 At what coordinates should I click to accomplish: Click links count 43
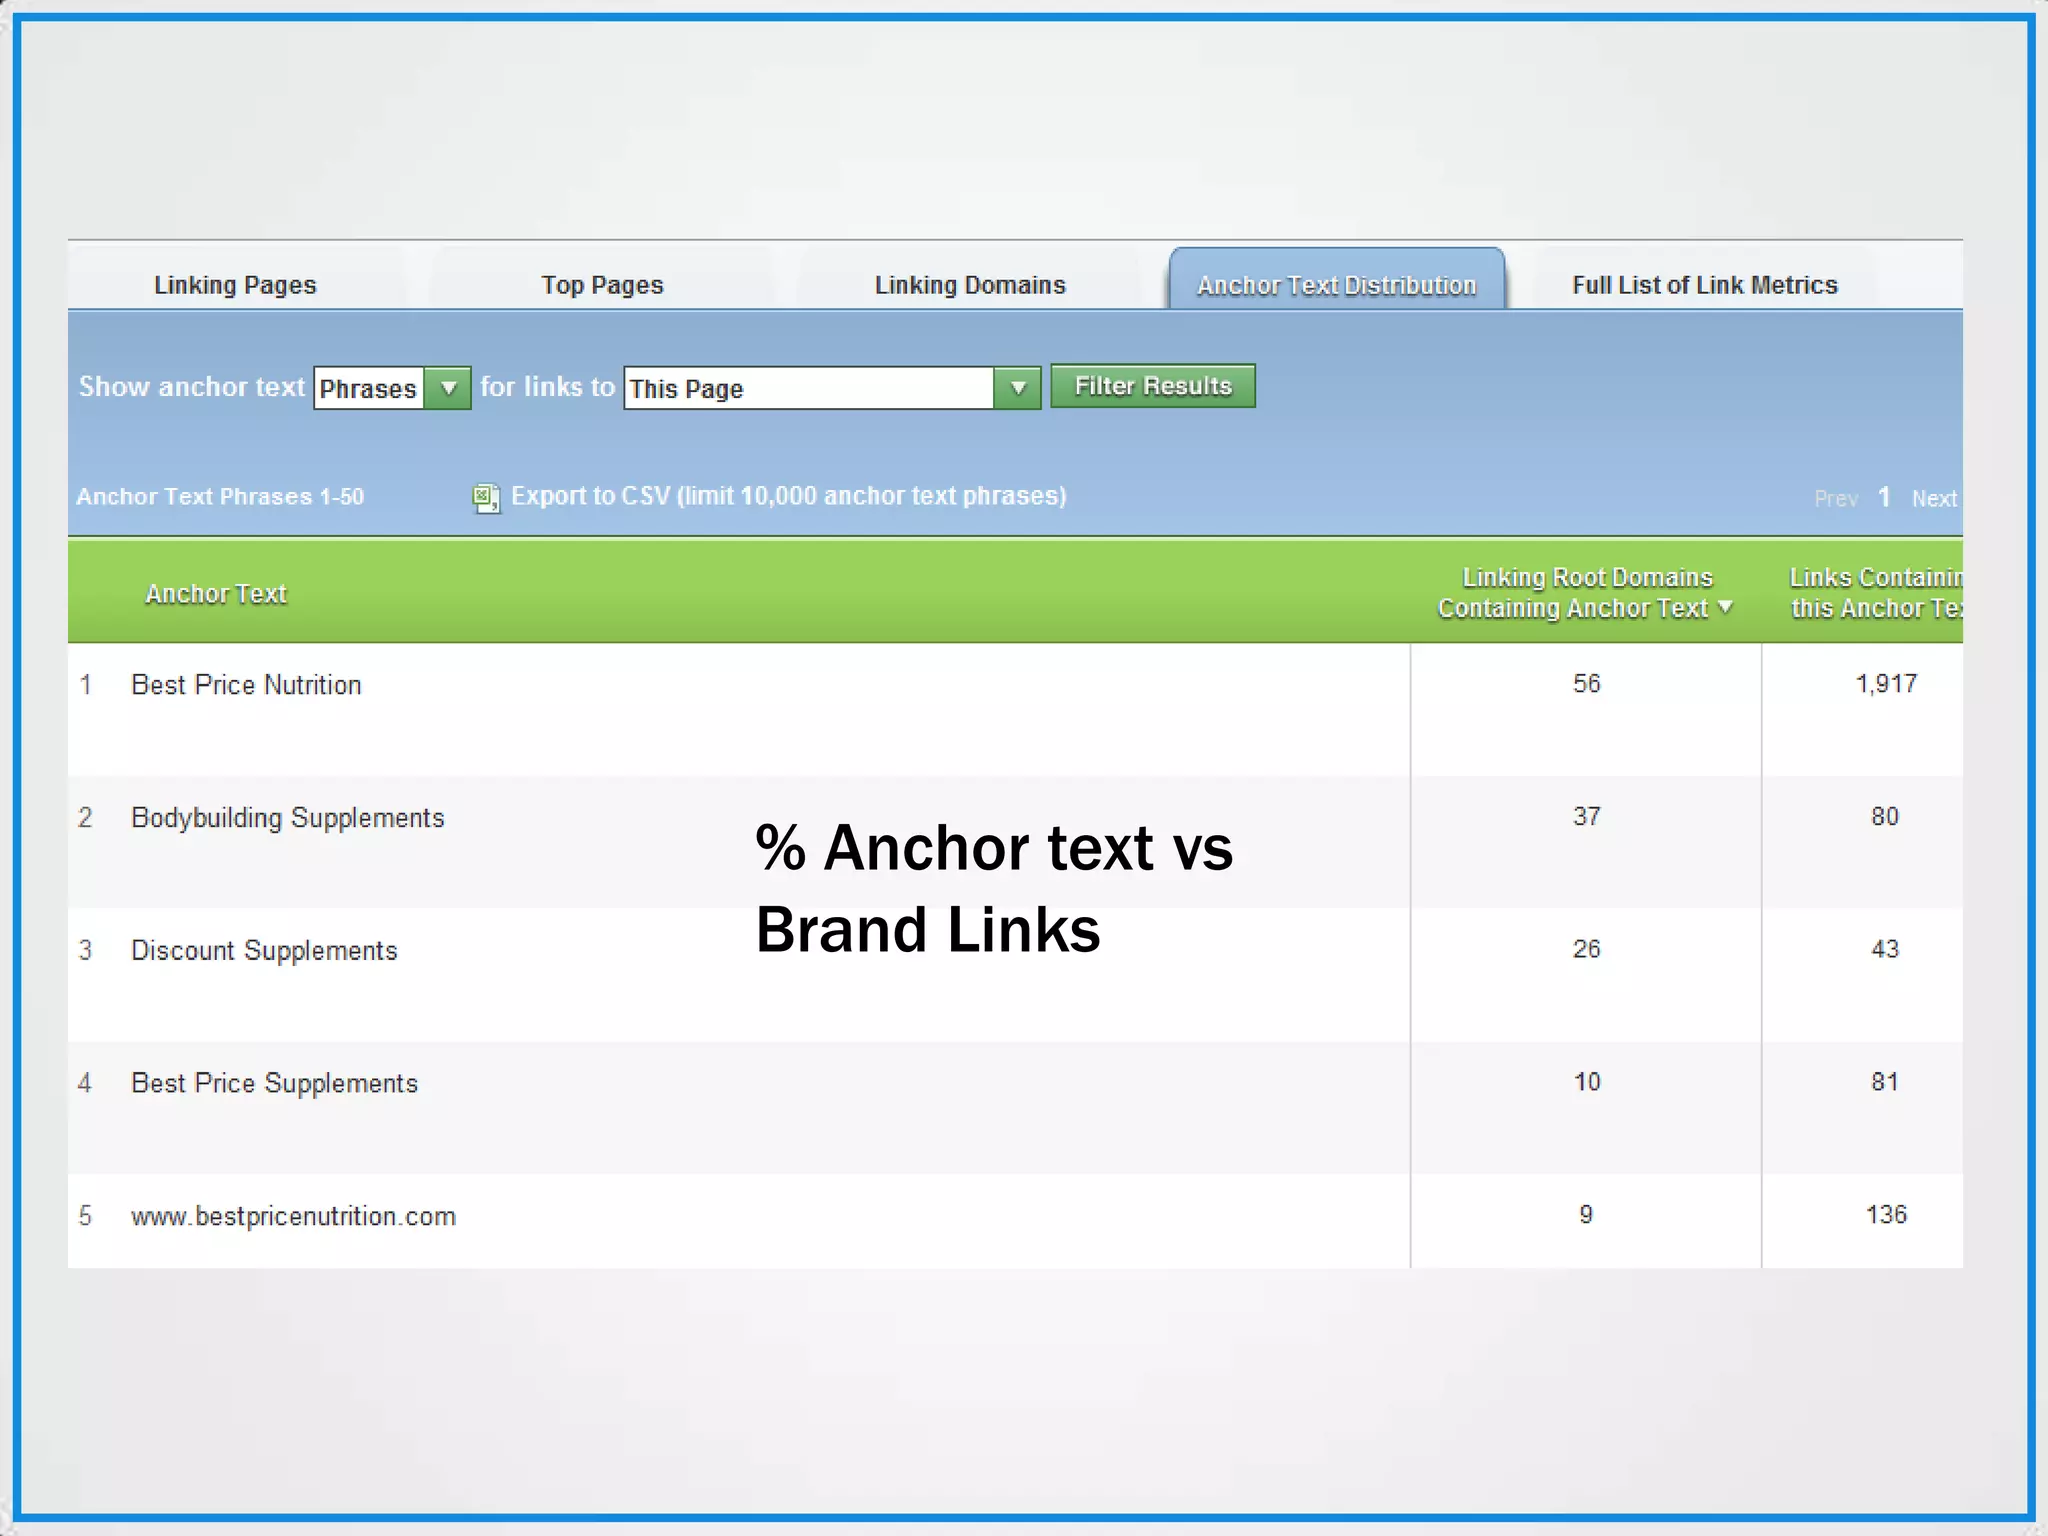click(x=1885, y=949)
